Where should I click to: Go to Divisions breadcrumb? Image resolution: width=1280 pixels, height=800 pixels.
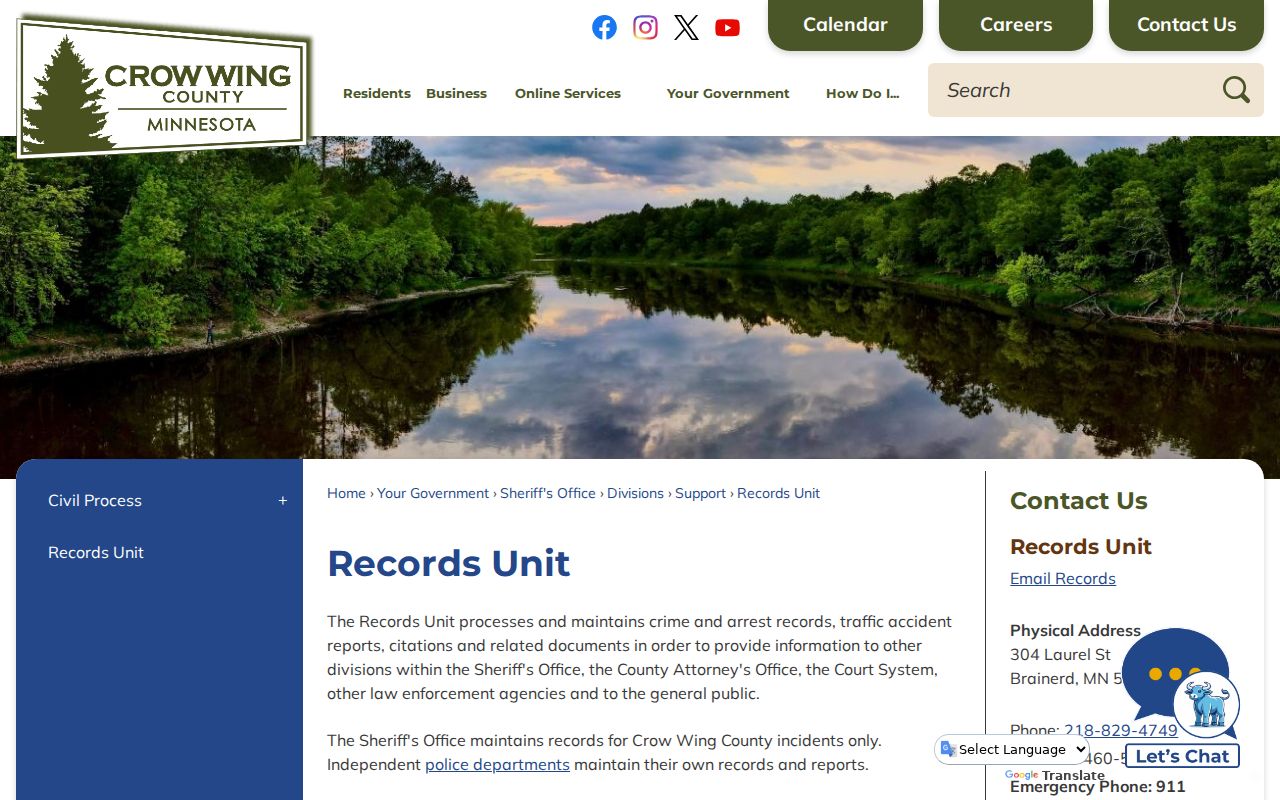tap(635, 493)
